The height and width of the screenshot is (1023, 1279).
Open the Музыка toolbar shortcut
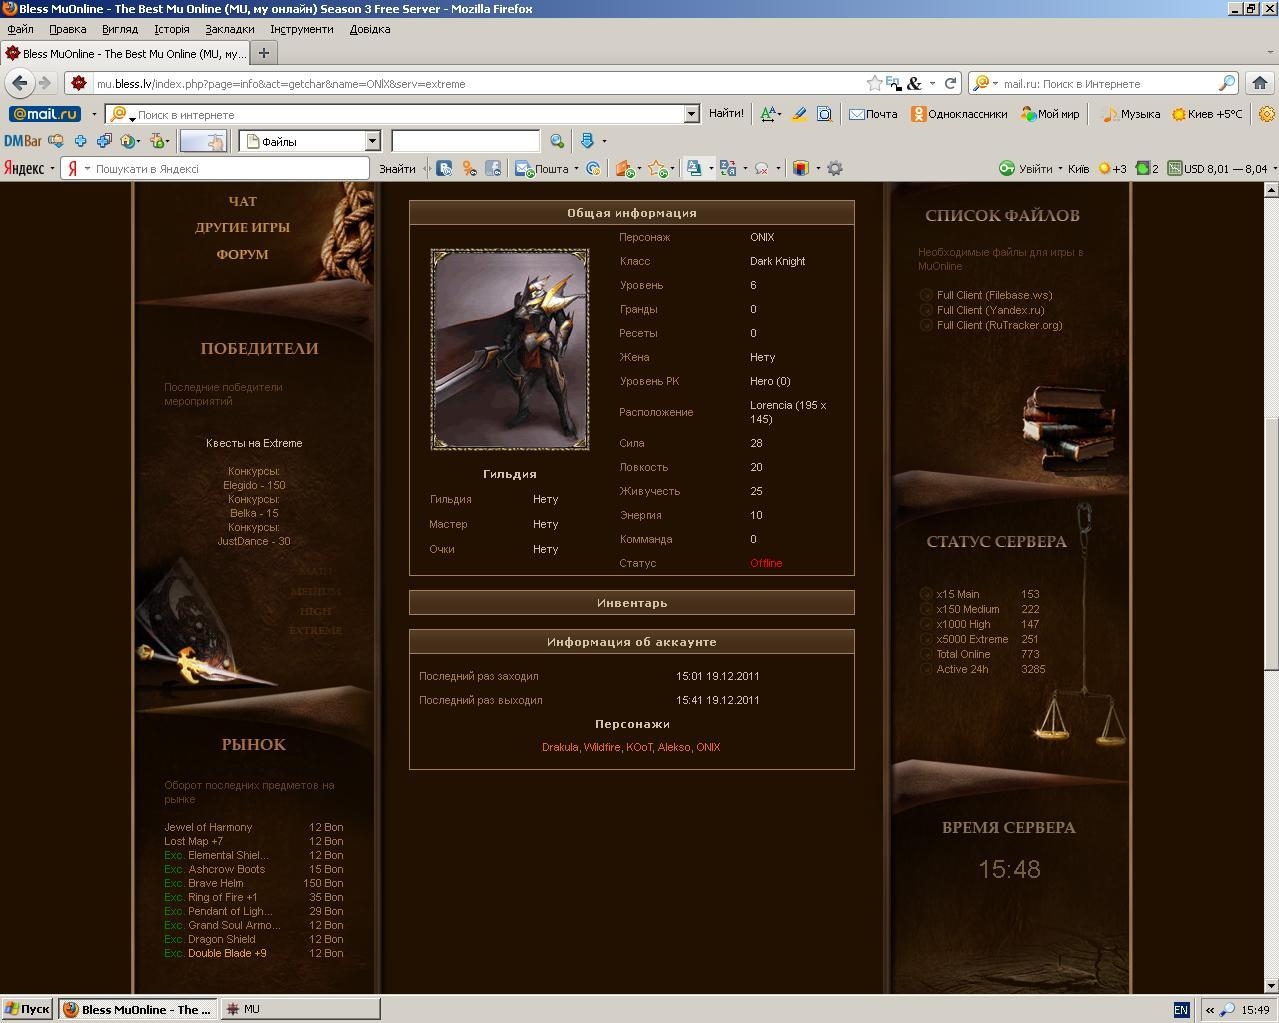1130,114
